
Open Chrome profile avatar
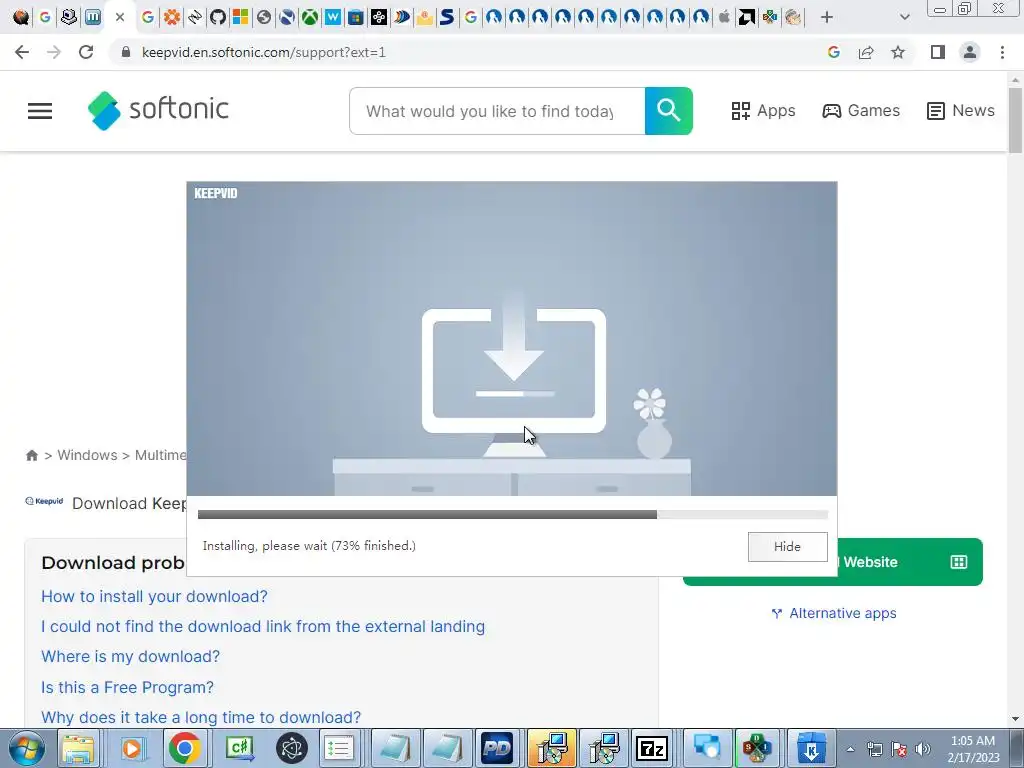[x=970, y=52]
